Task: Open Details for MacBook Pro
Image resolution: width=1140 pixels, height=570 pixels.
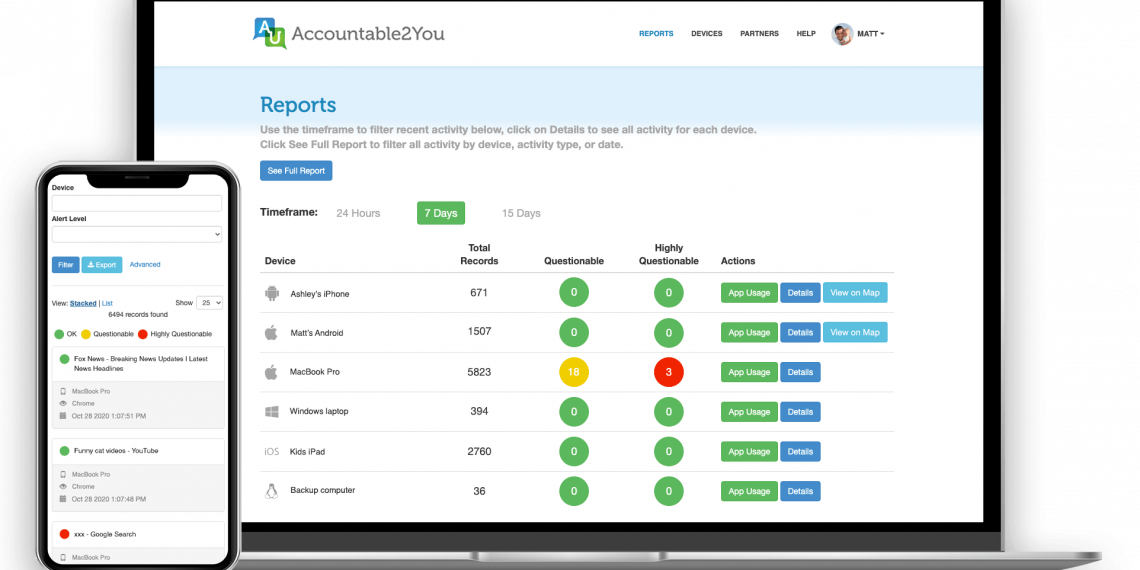Action: (x=800, y=372)
